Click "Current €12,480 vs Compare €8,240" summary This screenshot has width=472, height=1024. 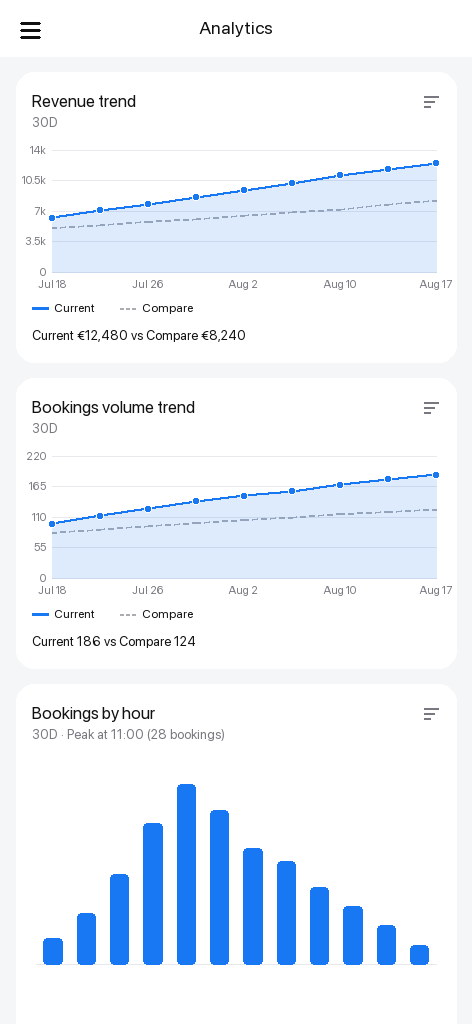coord(139,336)
